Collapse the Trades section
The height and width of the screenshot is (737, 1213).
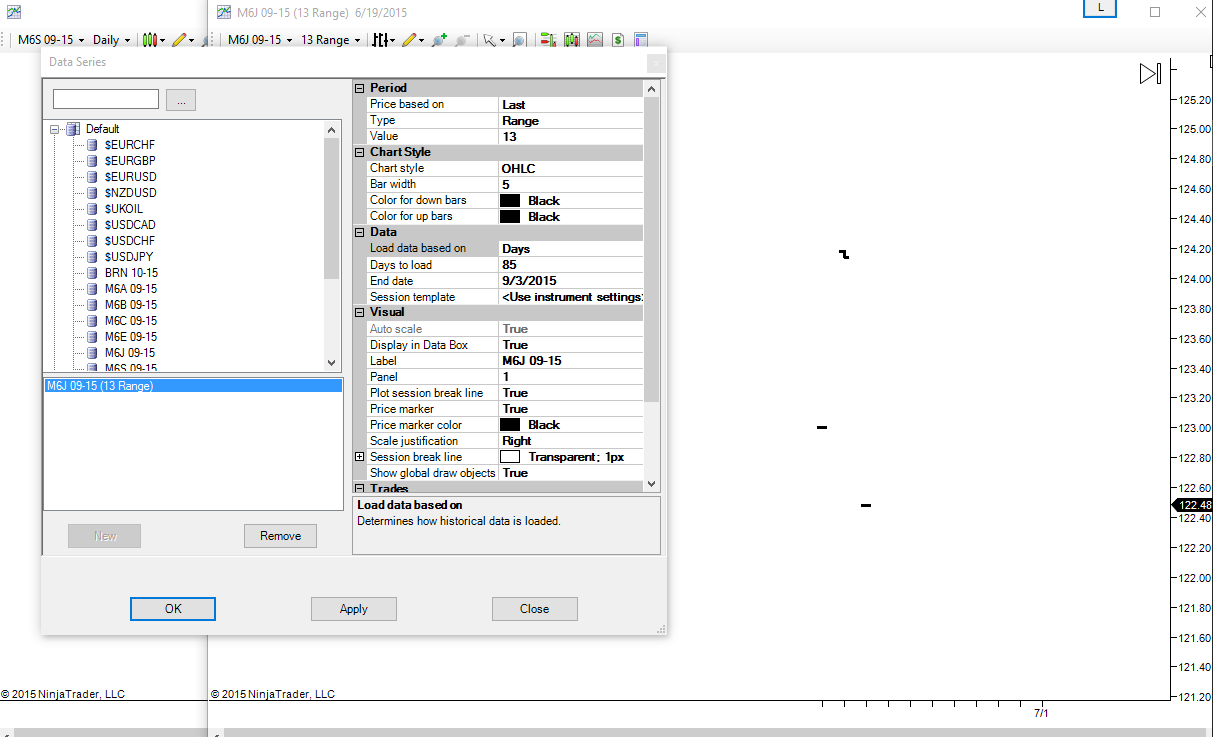pos(360,488)
